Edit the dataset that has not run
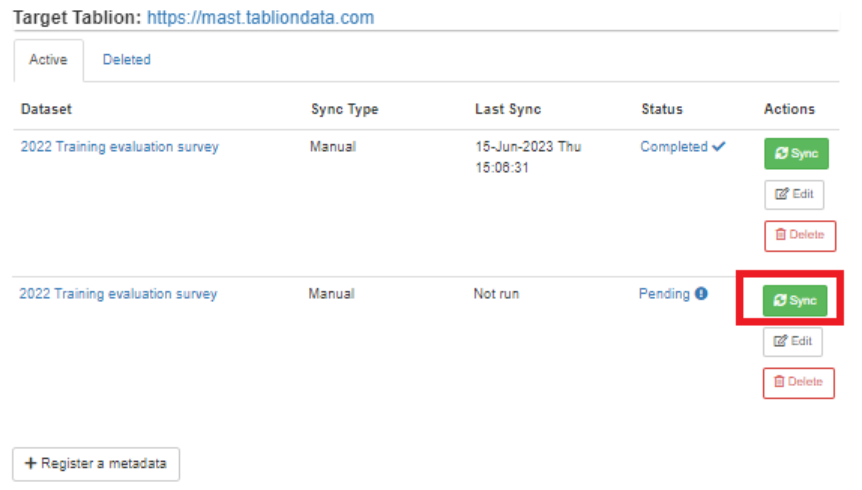862x490 pixels. (793, 341)
